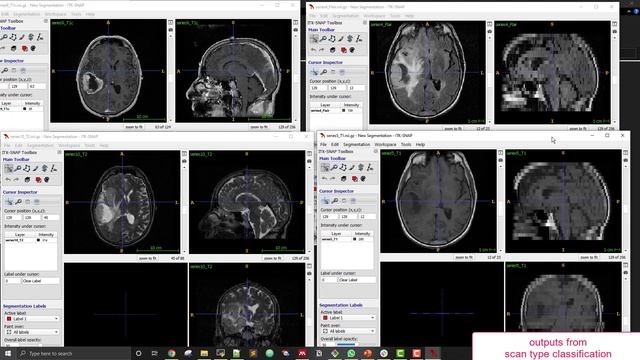Select Crosshair tool in series5_T1 window
The height and width of the screenshot is (360, 640).
pos(325,167)
